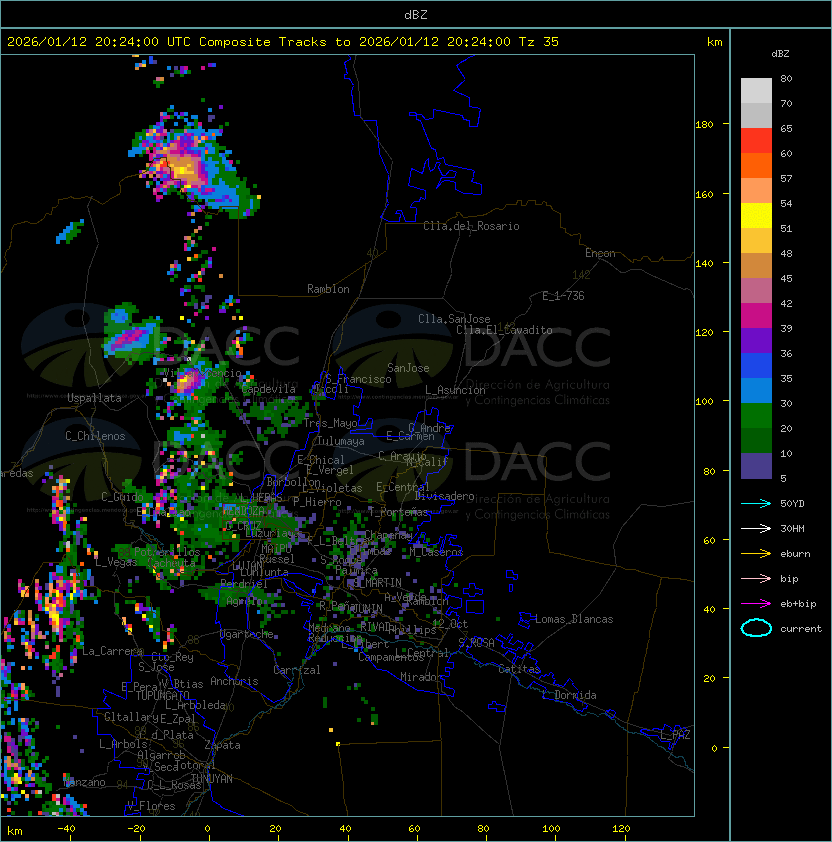832x842 pixels.
Task: Click the light gray swatch below 80
Action: click(756, 91)
